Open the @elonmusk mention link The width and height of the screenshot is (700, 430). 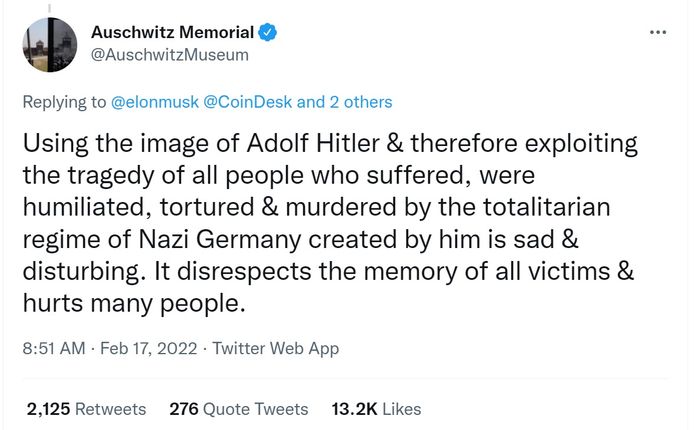pos(154,102)
